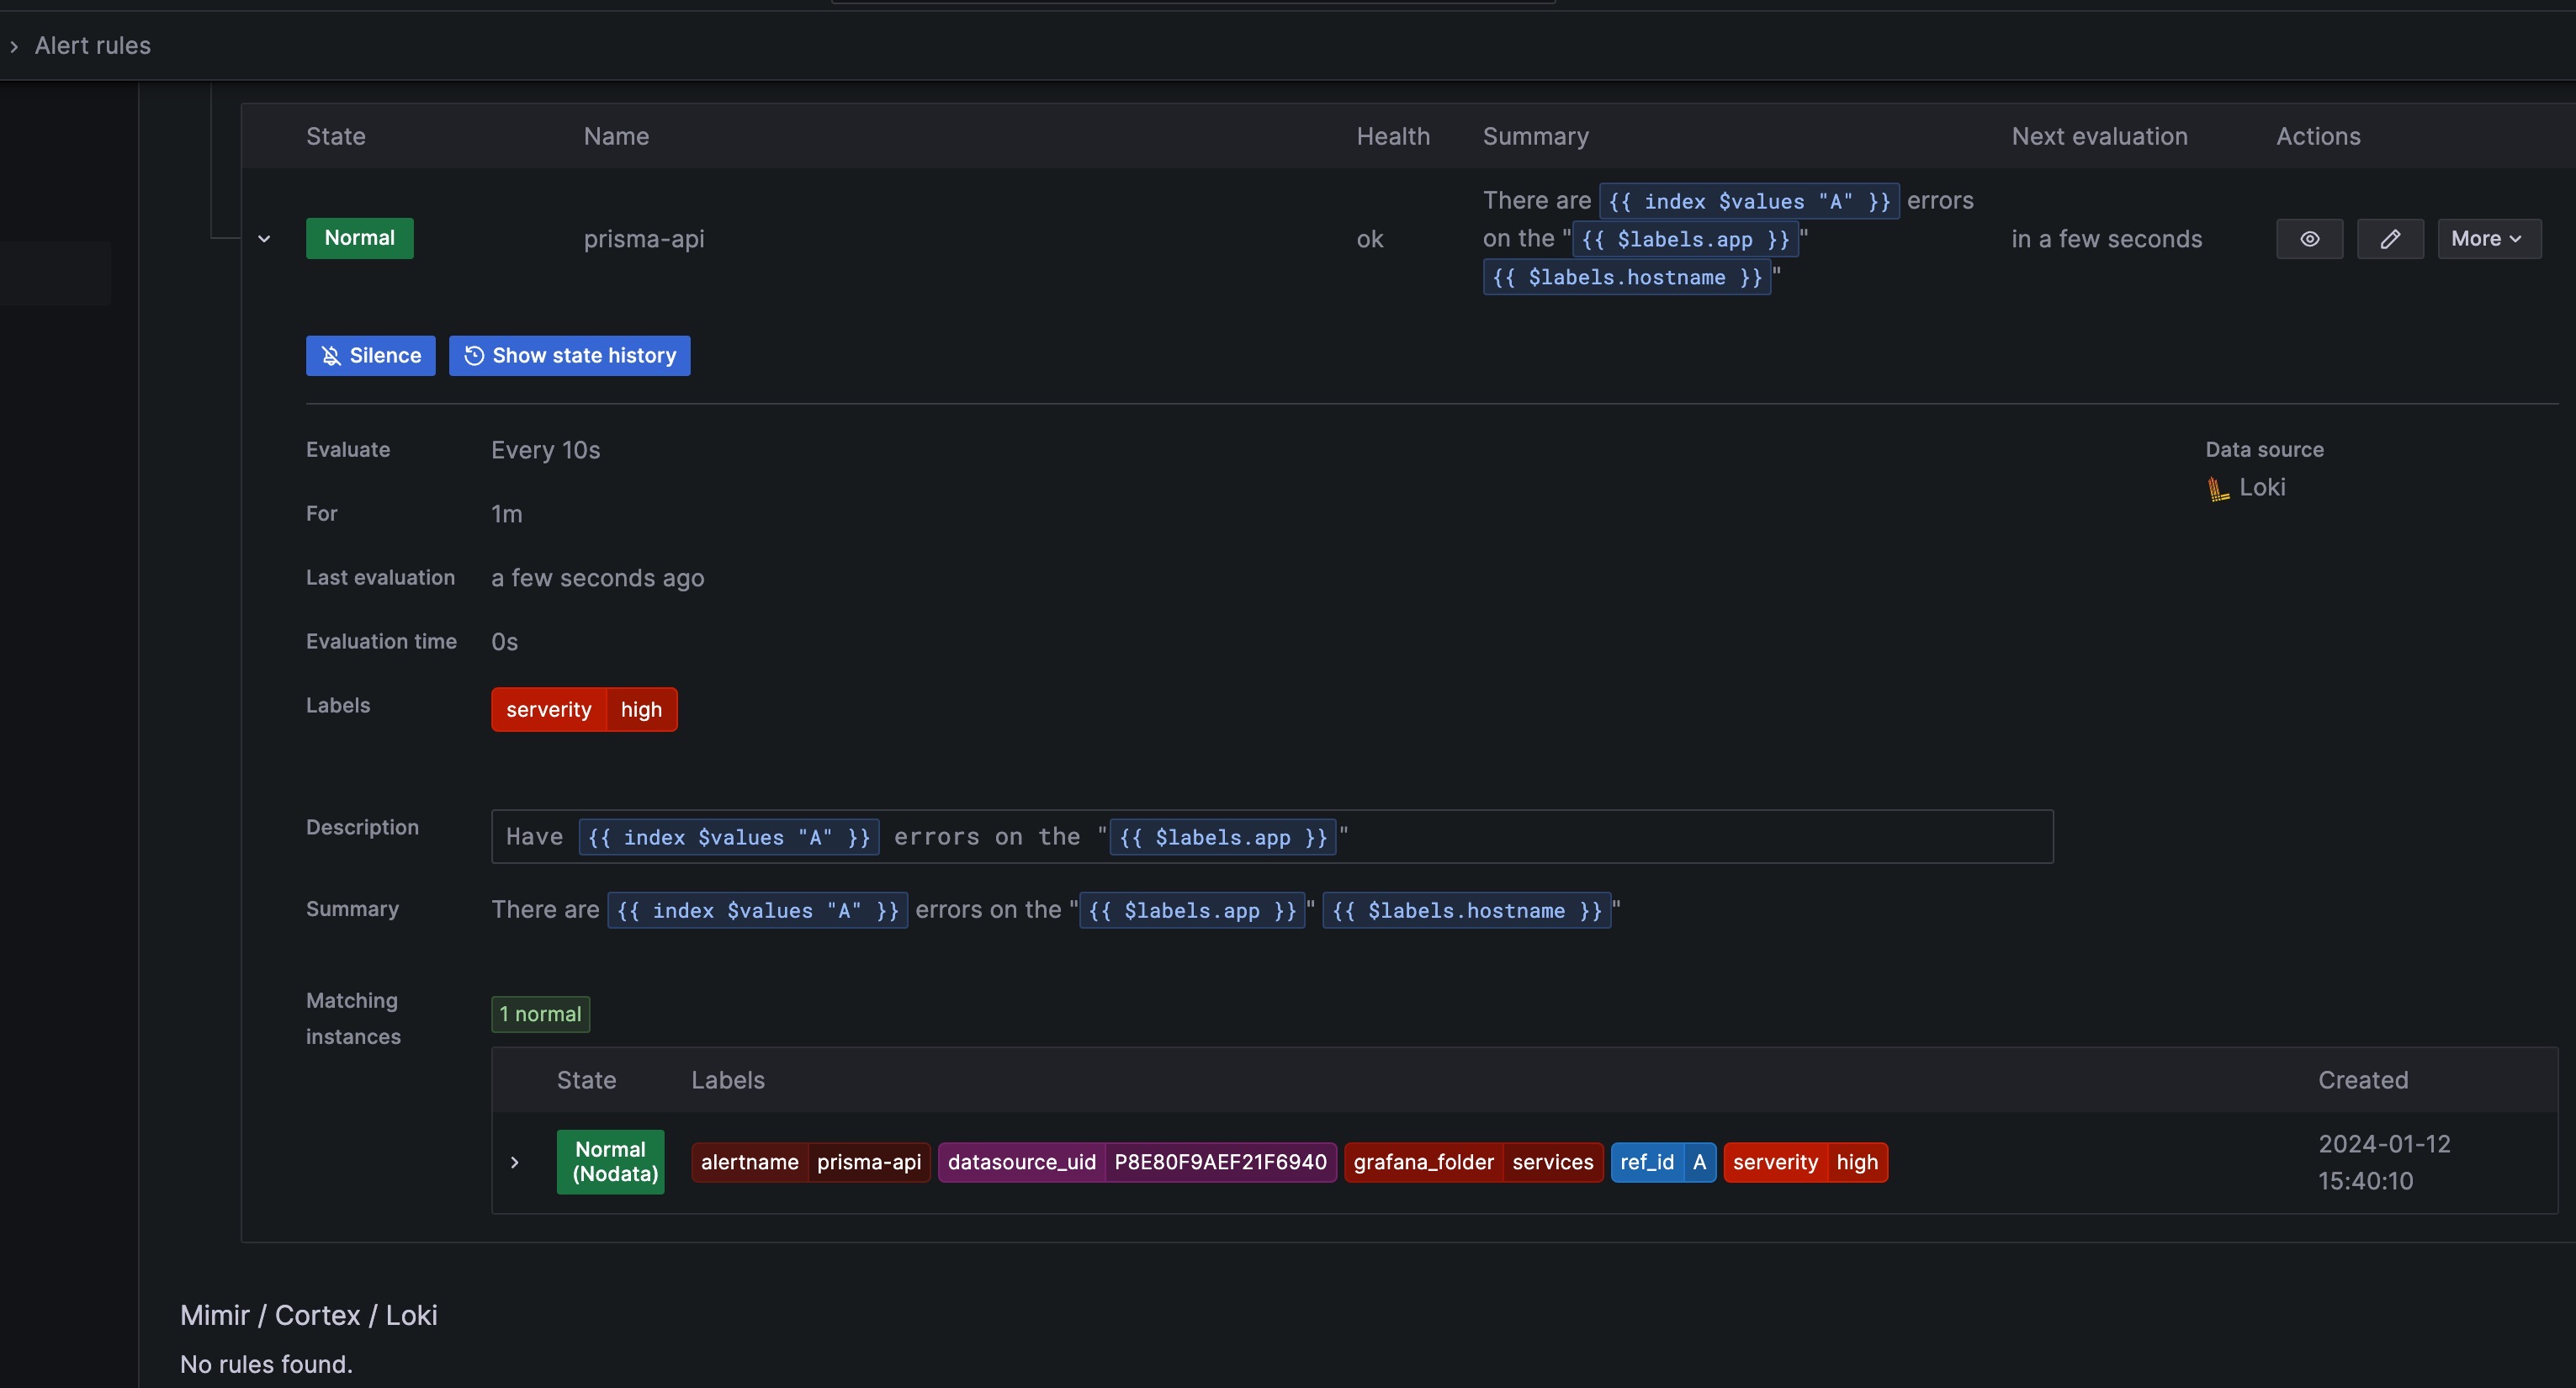Image resolution: width=2576 pixels, height=1388 pixels.
Task: Click the State column header of rules table
Action: pyautogui.click(x=336, y=137)
